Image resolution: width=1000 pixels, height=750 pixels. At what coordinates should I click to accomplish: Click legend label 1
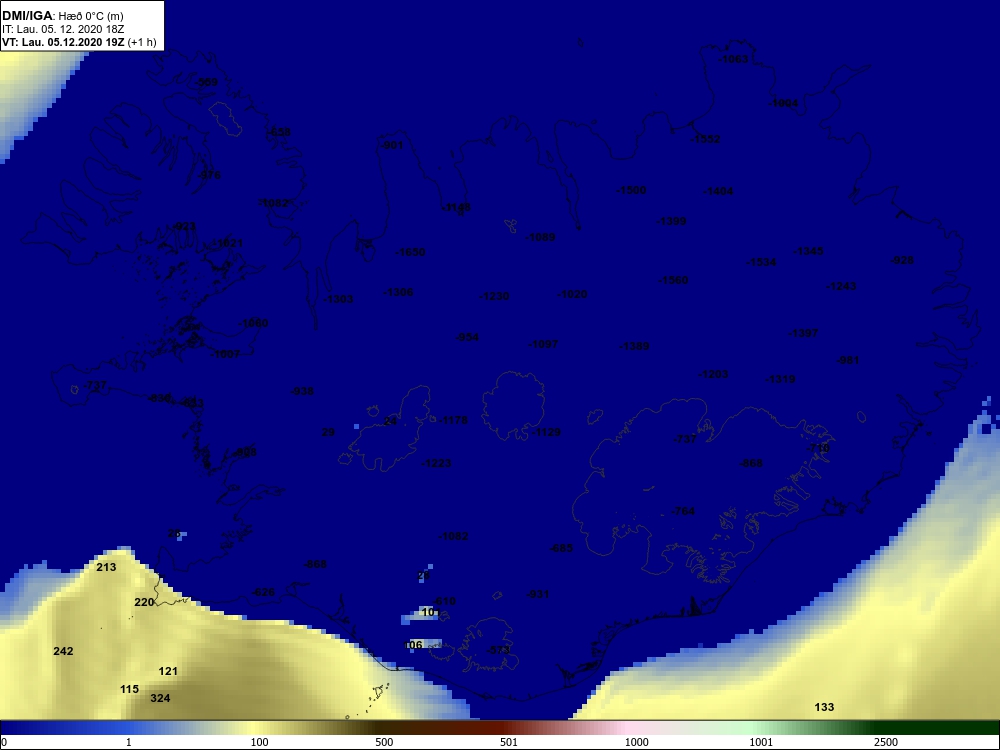pos(129,742)
